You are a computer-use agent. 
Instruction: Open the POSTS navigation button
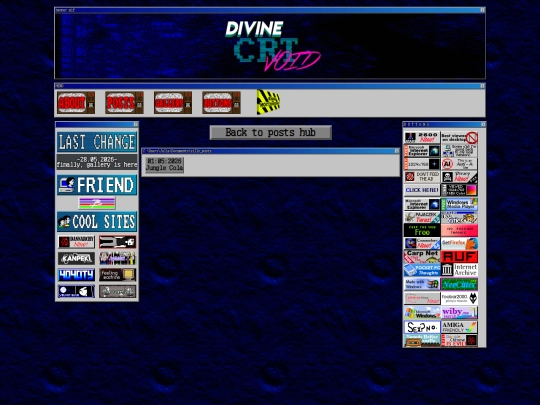coord(124,102)
